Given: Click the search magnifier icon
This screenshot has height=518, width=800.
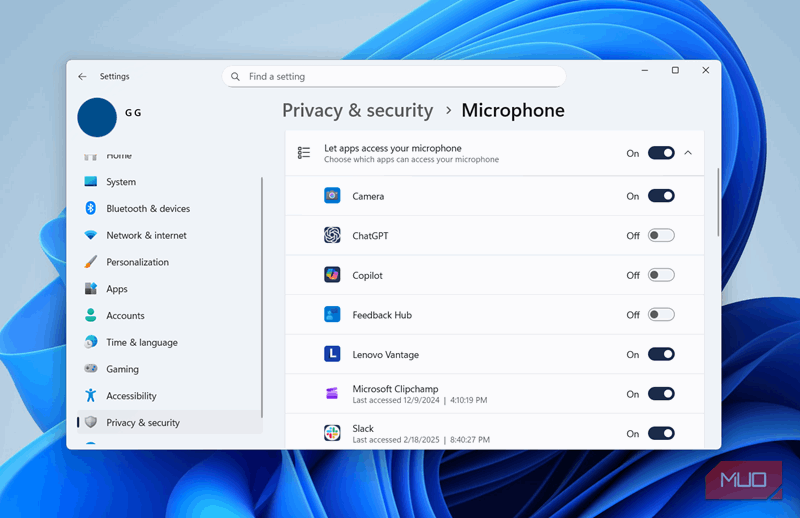Looking at the screenshot, I should 236,77.
